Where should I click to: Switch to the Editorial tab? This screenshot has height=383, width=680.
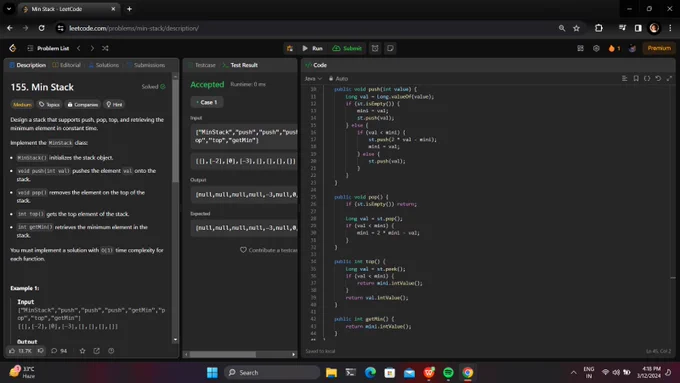coord(67,65)
